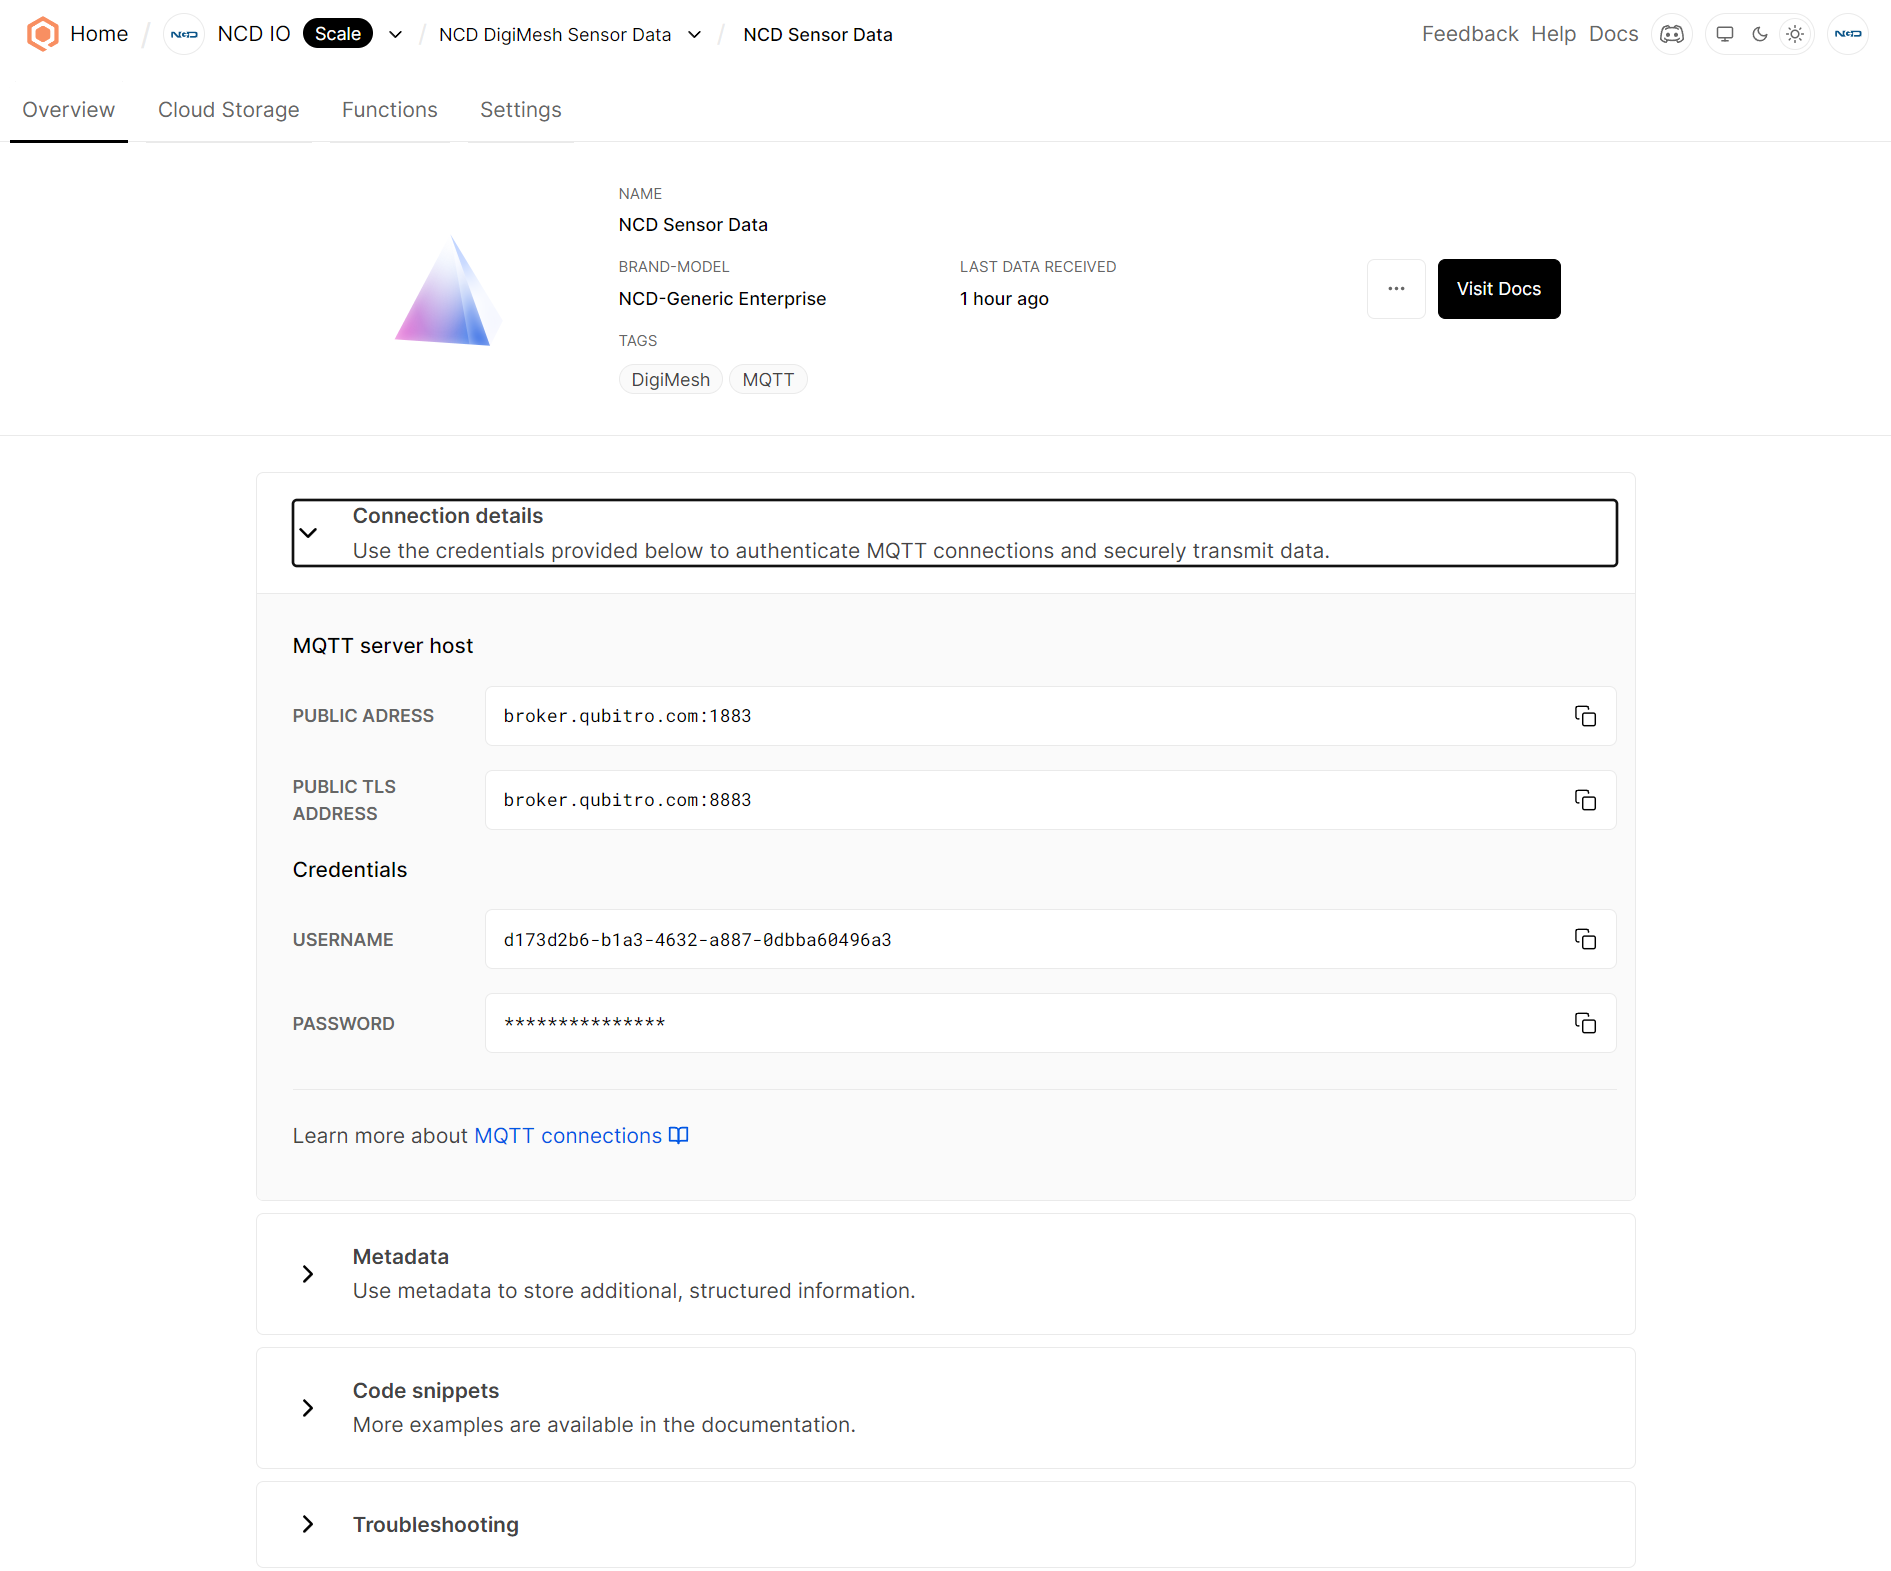Copy the device username credential
Image resolution: width=1891 pixels, height=1571 pixels.
1584,939
